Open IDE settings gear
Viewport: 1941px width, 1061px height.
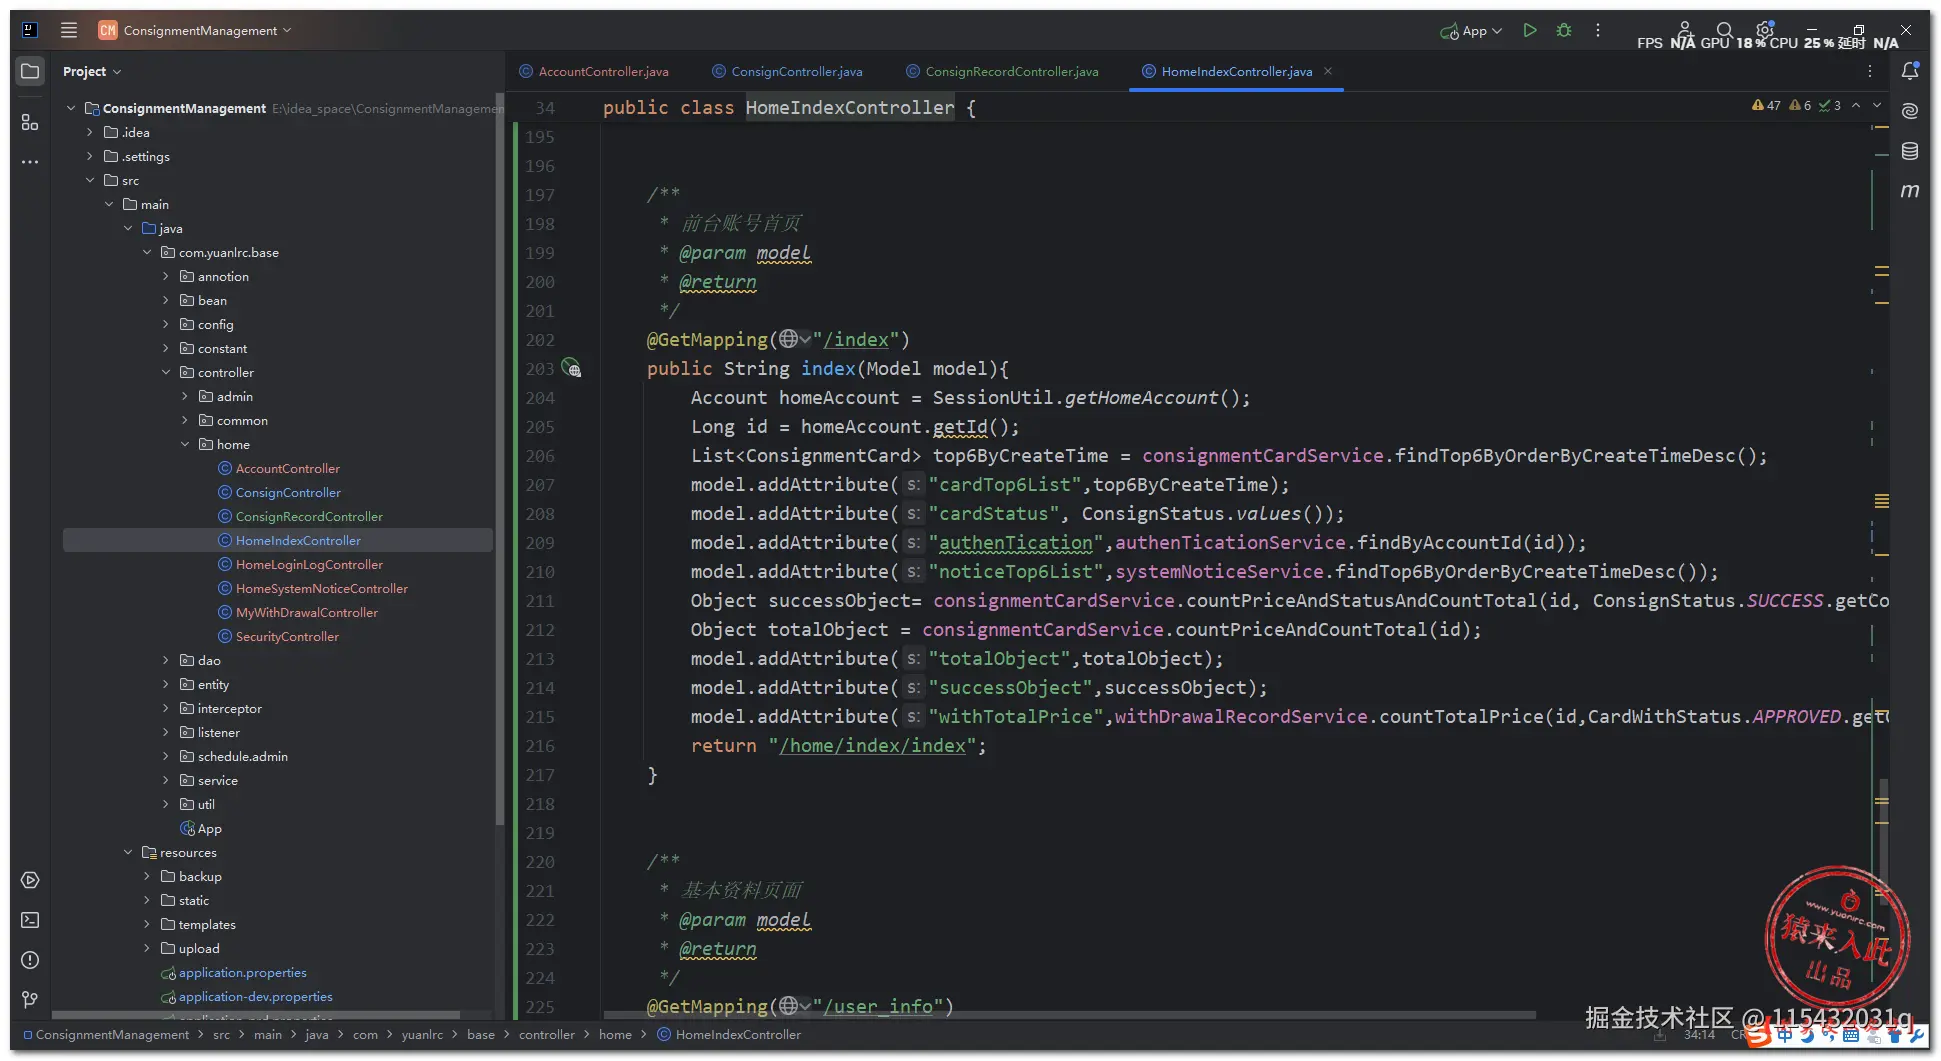(1765, 30)
